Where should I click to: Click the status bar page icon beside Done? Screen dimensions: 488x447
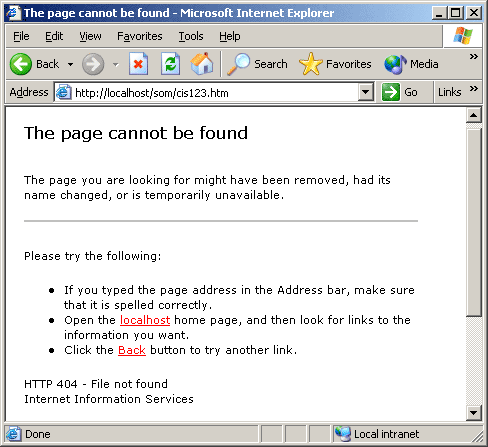(14, 434)
